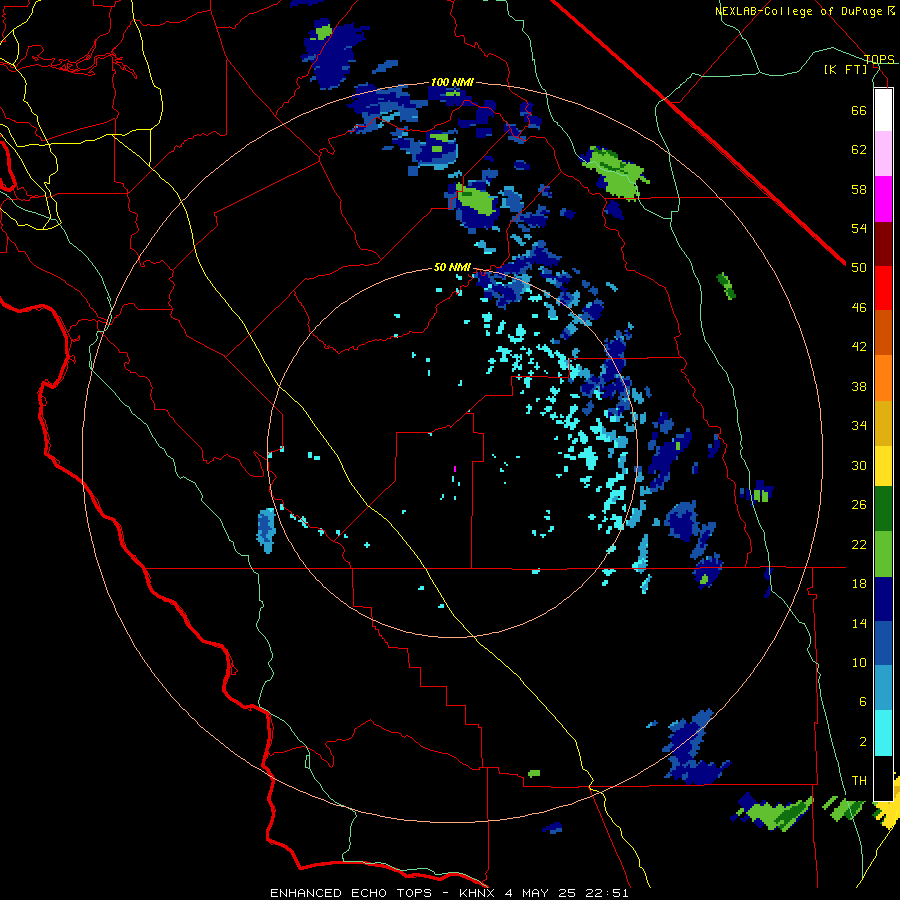Click the 50 NMI range ring label
The image size is (900, 900).
click(x=452, y=267)
